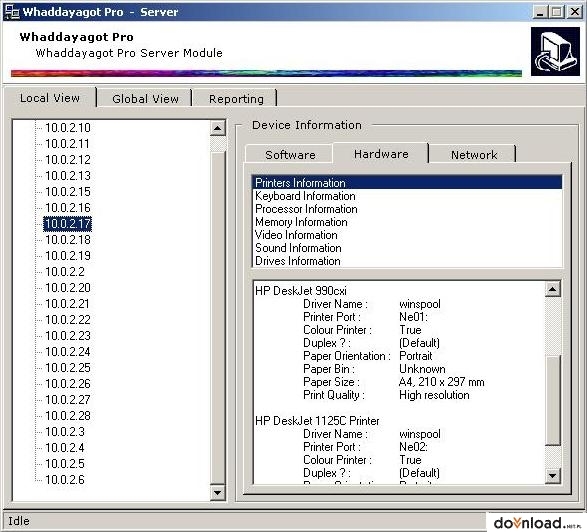This screenshot has height=532, width=587.
Task: Select Memory Information entry
Action: (407, 222)
